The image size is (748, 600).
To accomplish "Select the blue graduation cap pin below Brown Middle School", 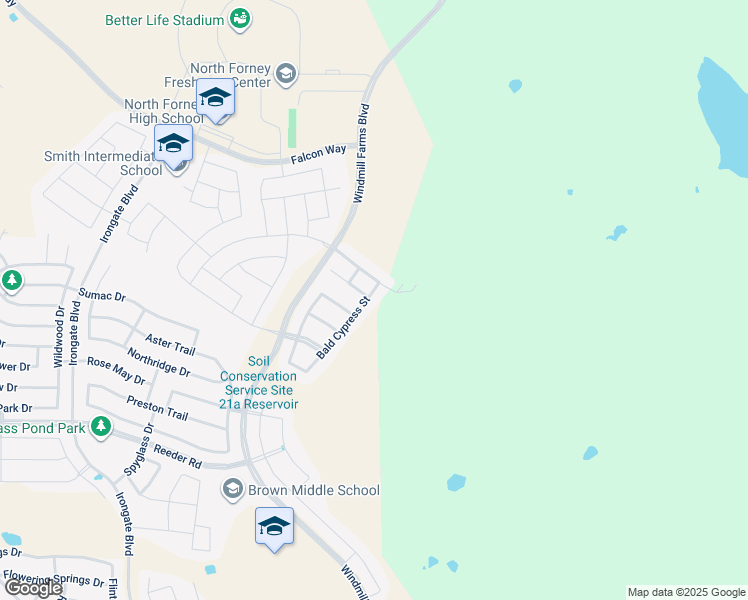I will [x=274, y=530].
